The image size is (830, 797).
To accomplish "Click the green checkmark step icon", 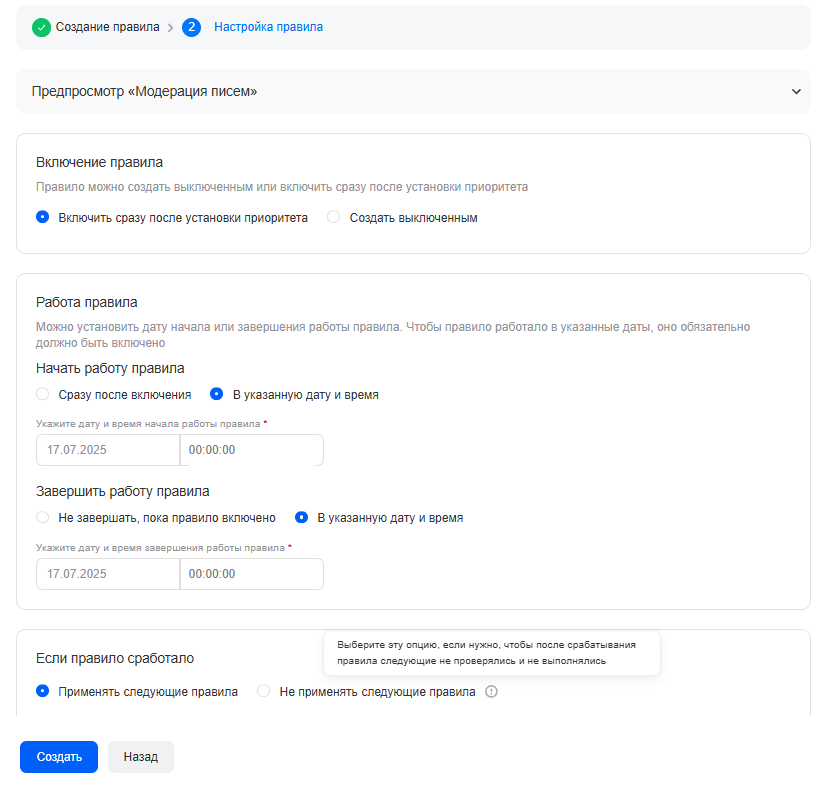I will coord(41,28).
